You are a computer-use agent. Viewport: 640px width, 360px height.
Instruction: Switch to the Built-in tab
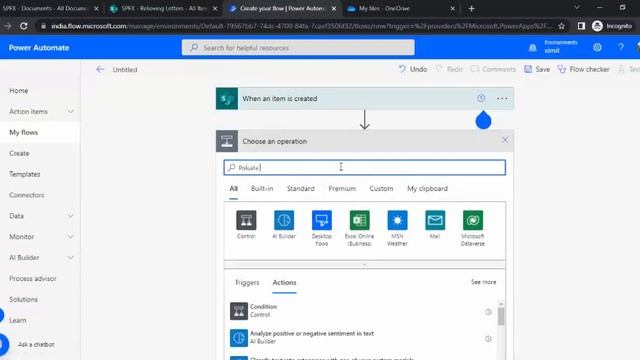click(262, 189)
